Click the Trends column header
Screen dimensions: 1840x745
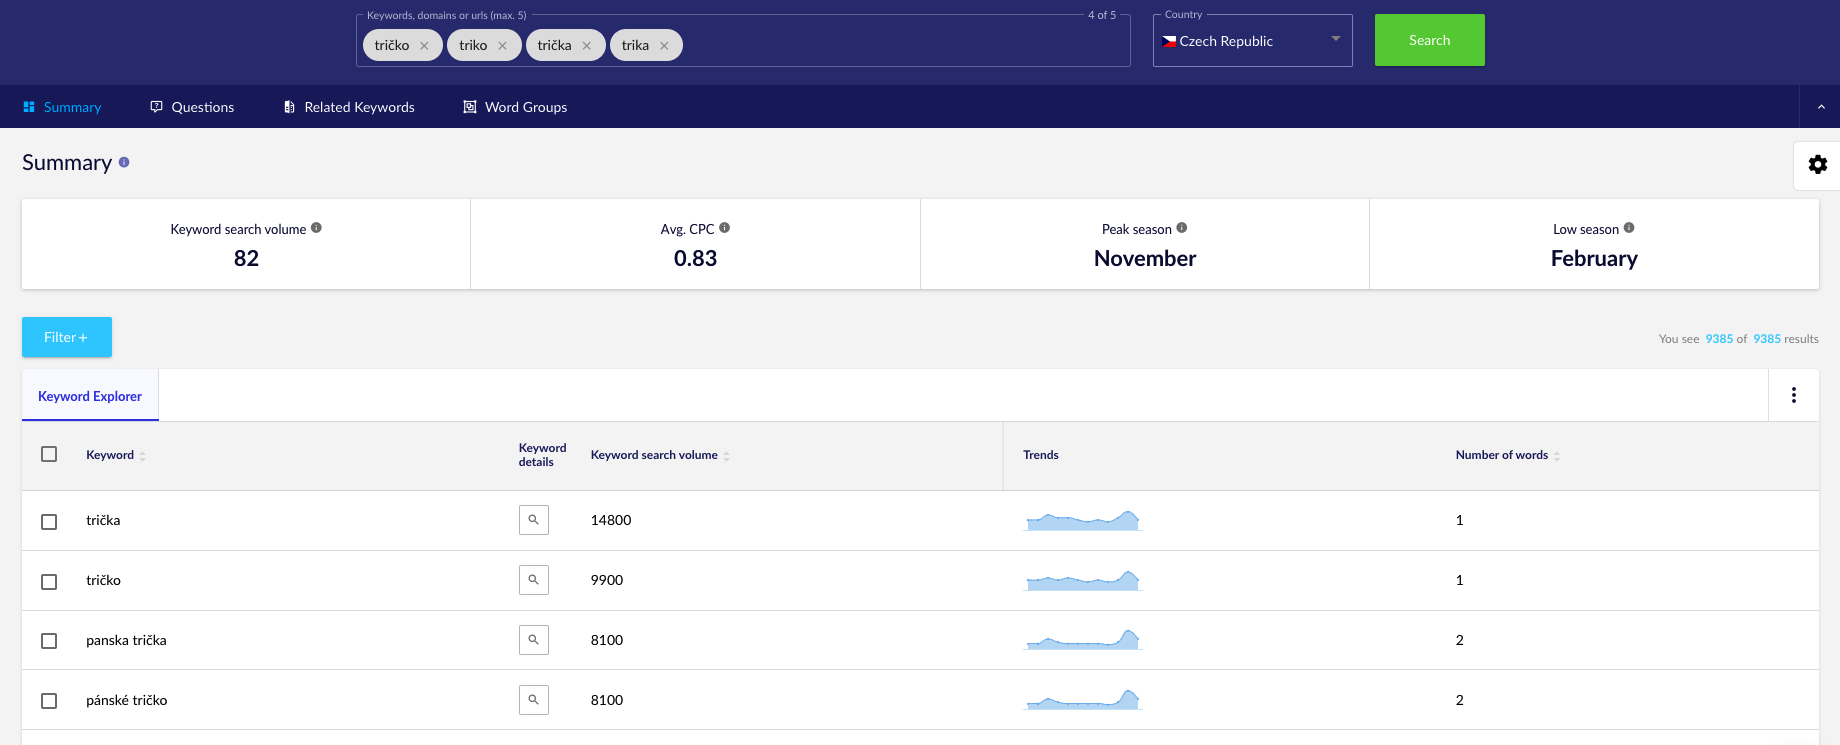click(1040, 455)
